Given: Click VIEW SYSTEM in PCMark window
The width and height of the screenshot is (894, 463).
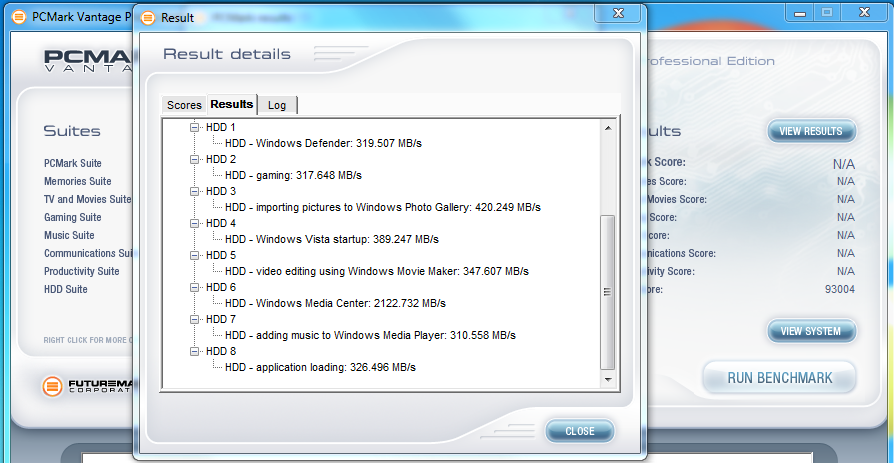Looking at the screenshot, I should (x=811, y=331).
